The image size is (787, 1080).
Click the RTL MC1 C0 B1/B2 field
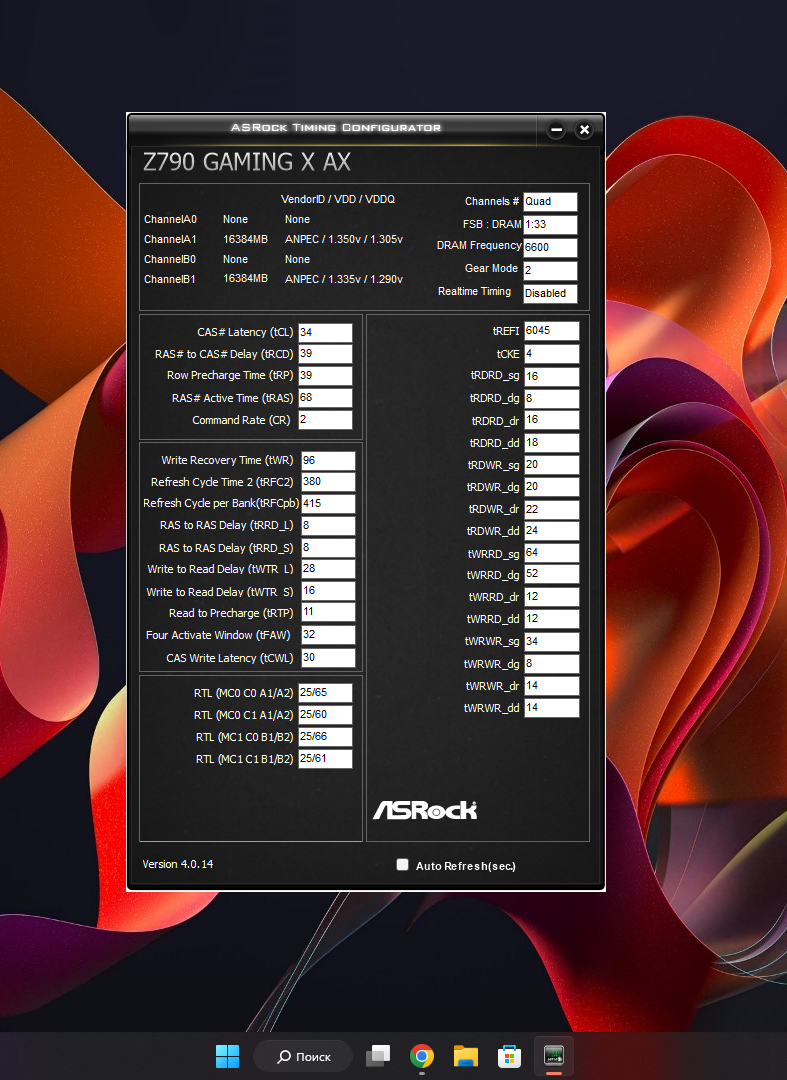(x=325, y=737)
